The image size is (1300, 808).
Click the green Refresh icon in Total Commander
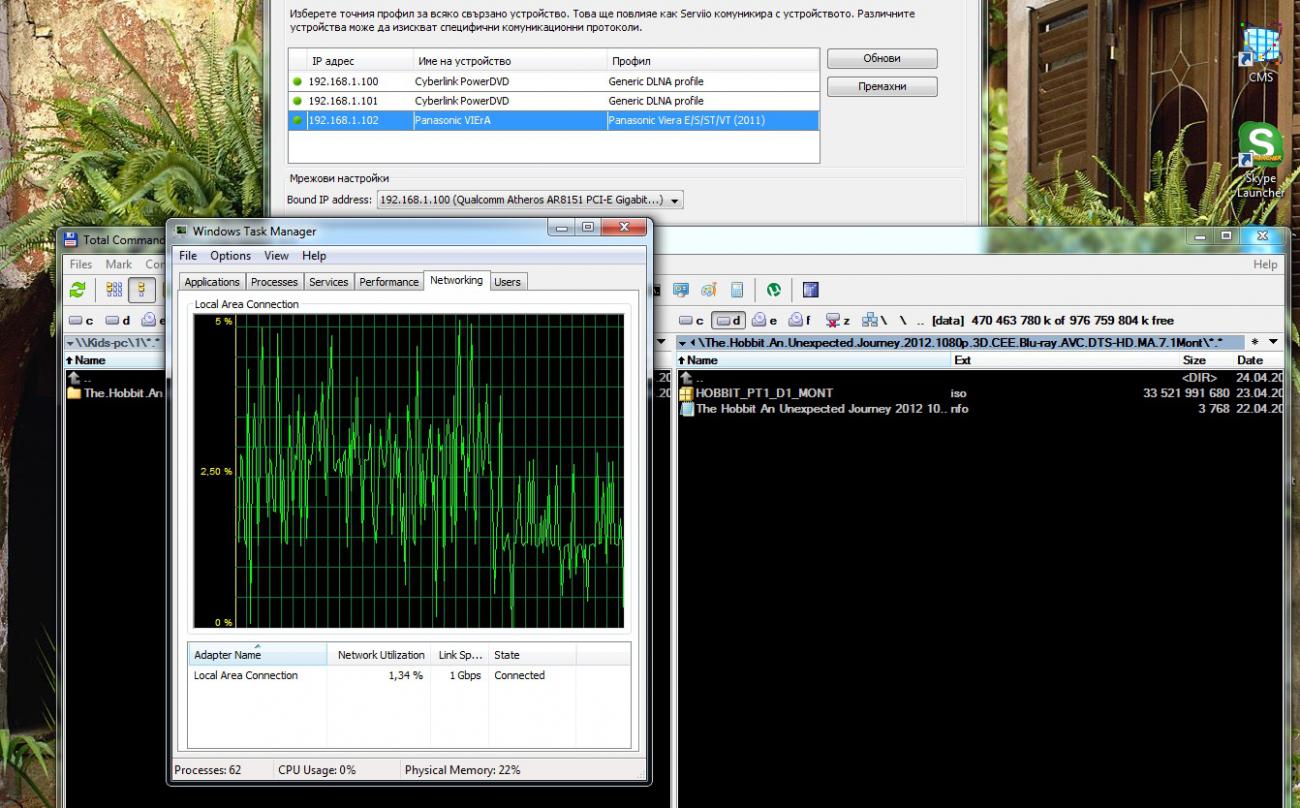click(77, 290)
